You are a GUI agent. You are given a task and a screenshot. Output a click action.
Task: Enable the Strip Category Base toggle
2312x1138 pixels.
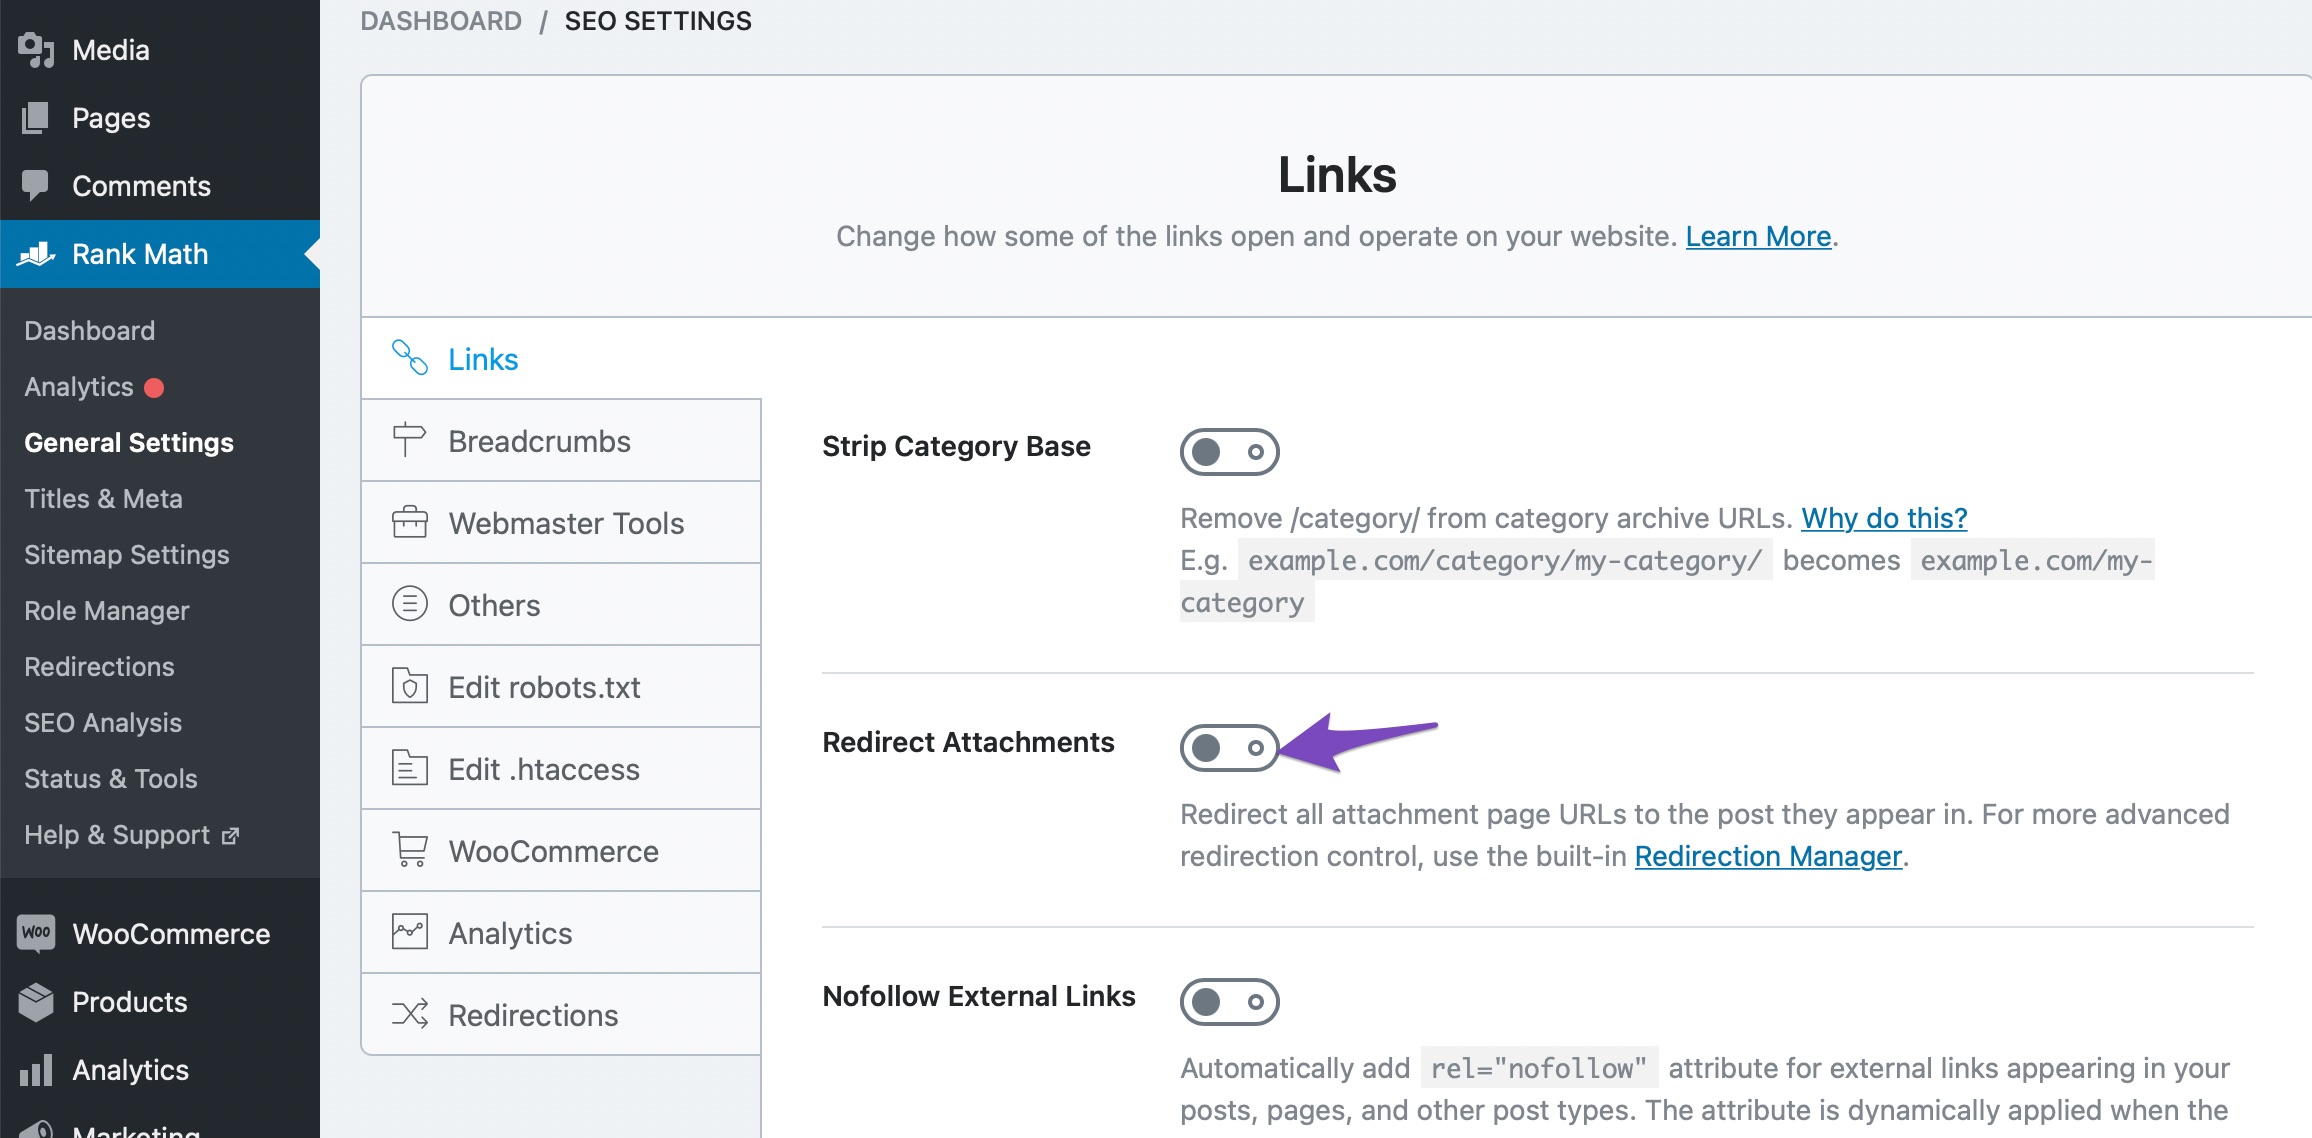coord(1229,452)
